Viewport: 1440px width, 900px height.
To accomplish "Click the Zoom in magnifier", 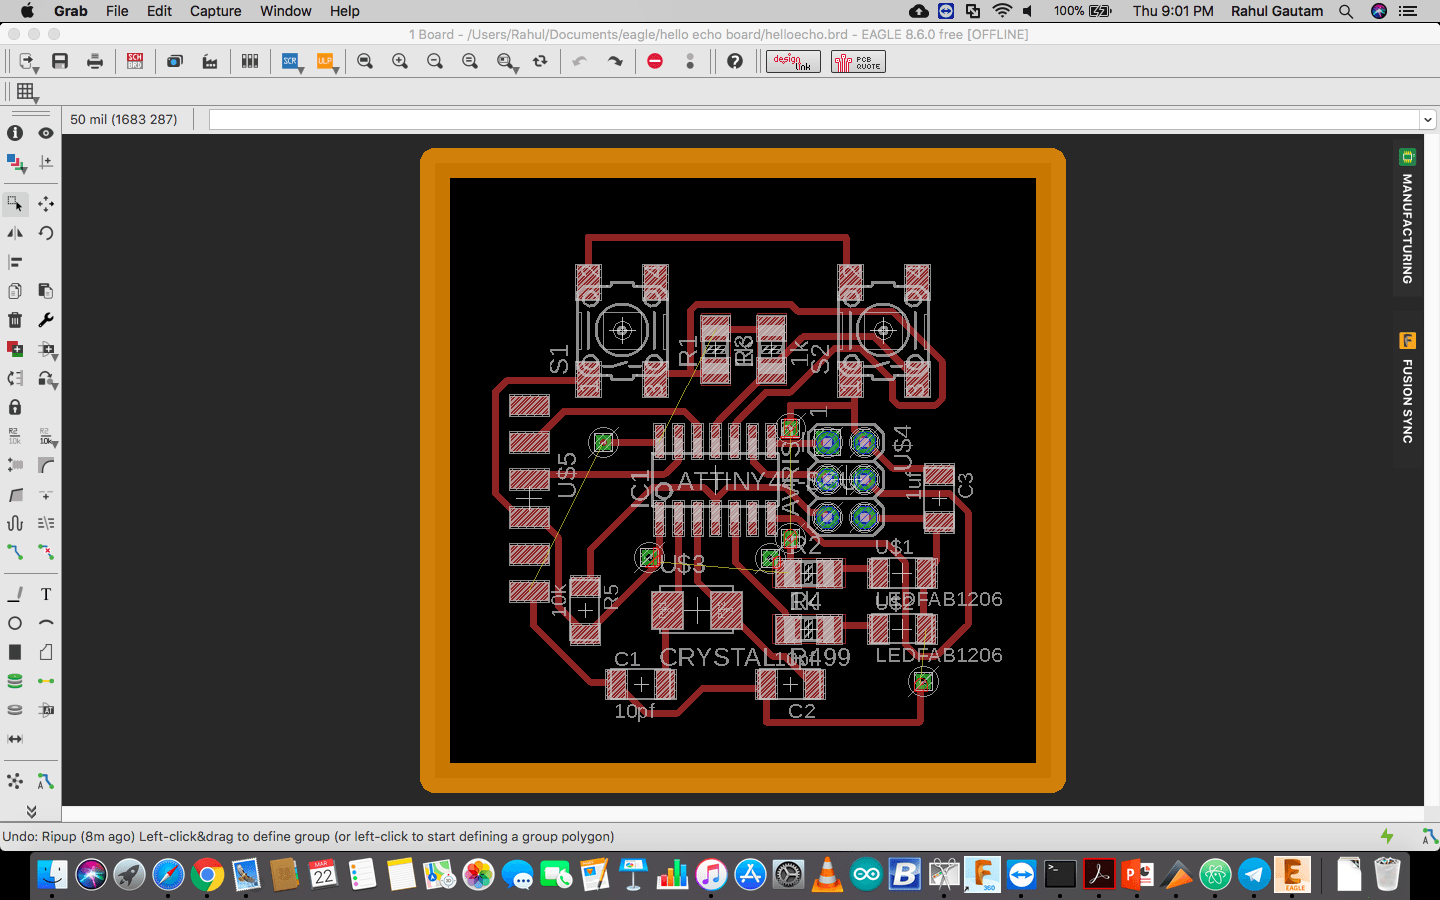I will click(400, 62).
